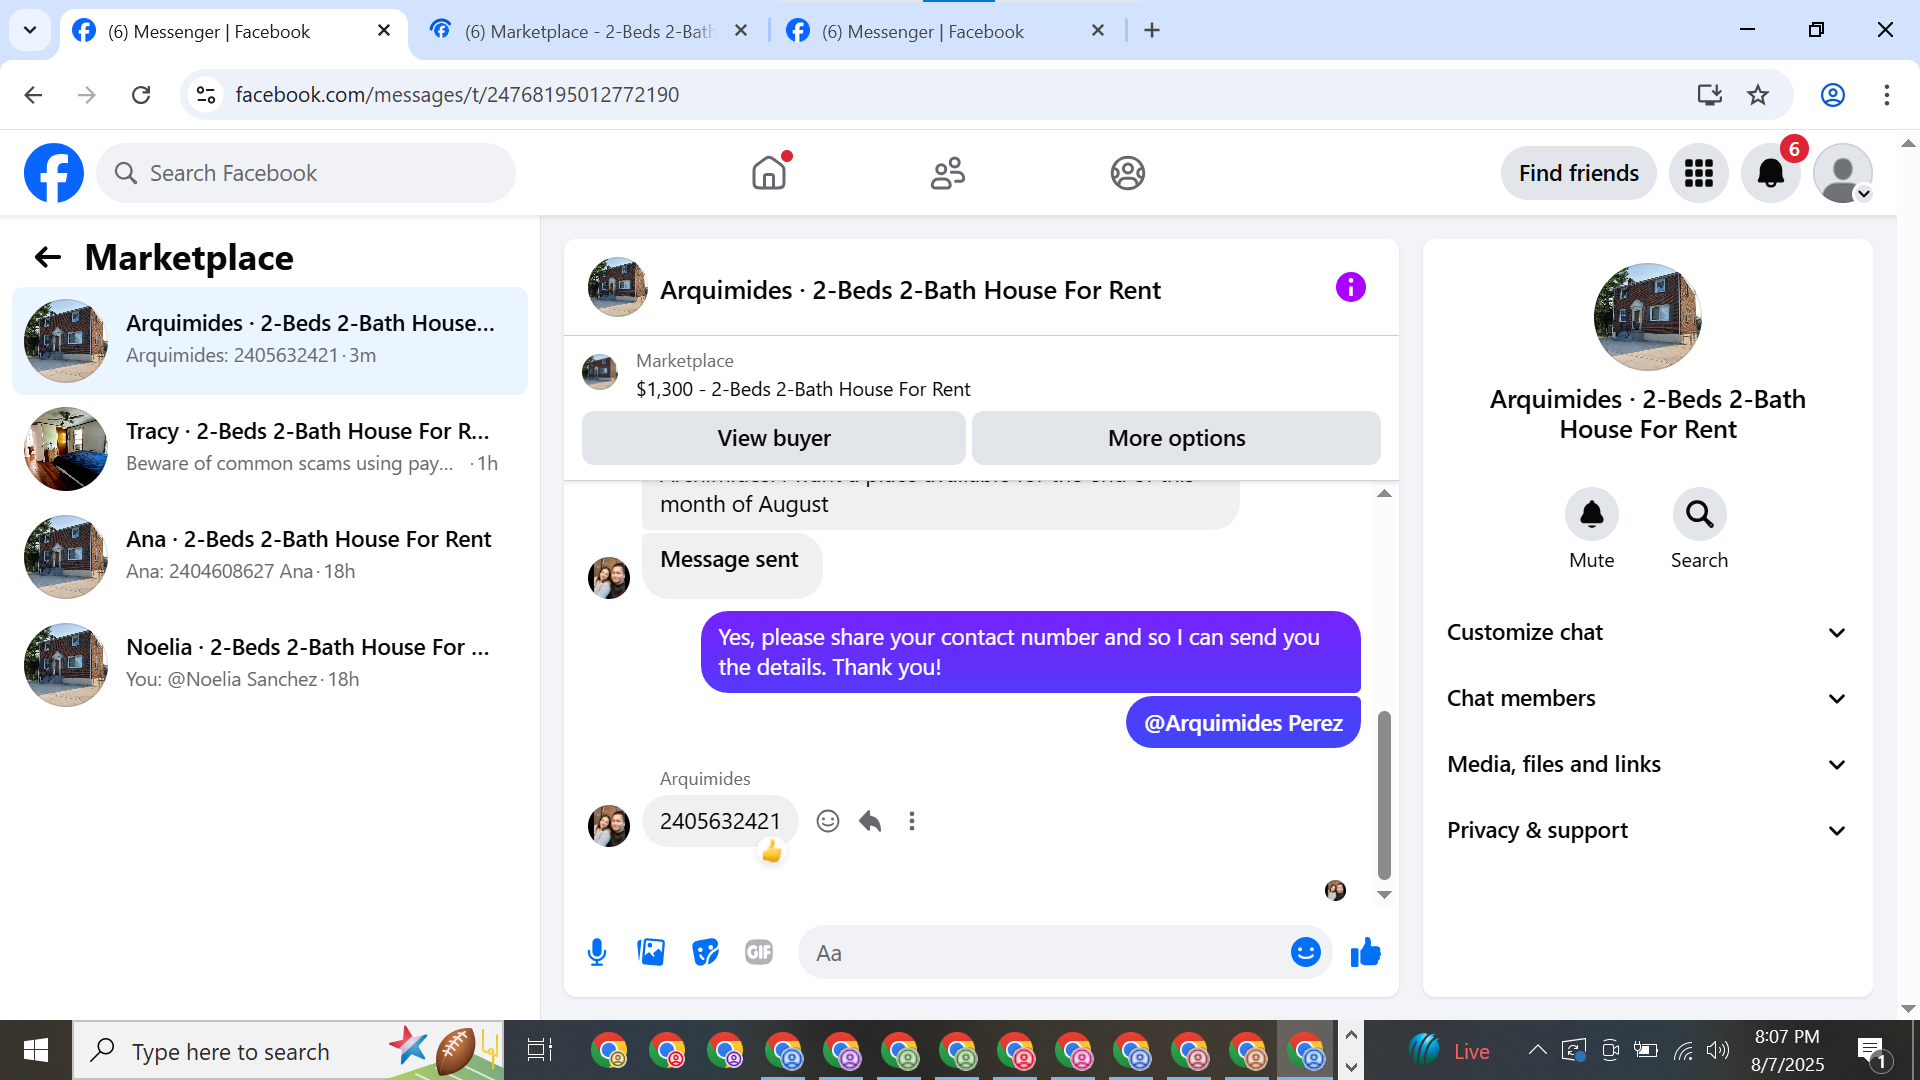
Task: Click the chat scrollbar up arrow
Action: [x=1384, y=494]
